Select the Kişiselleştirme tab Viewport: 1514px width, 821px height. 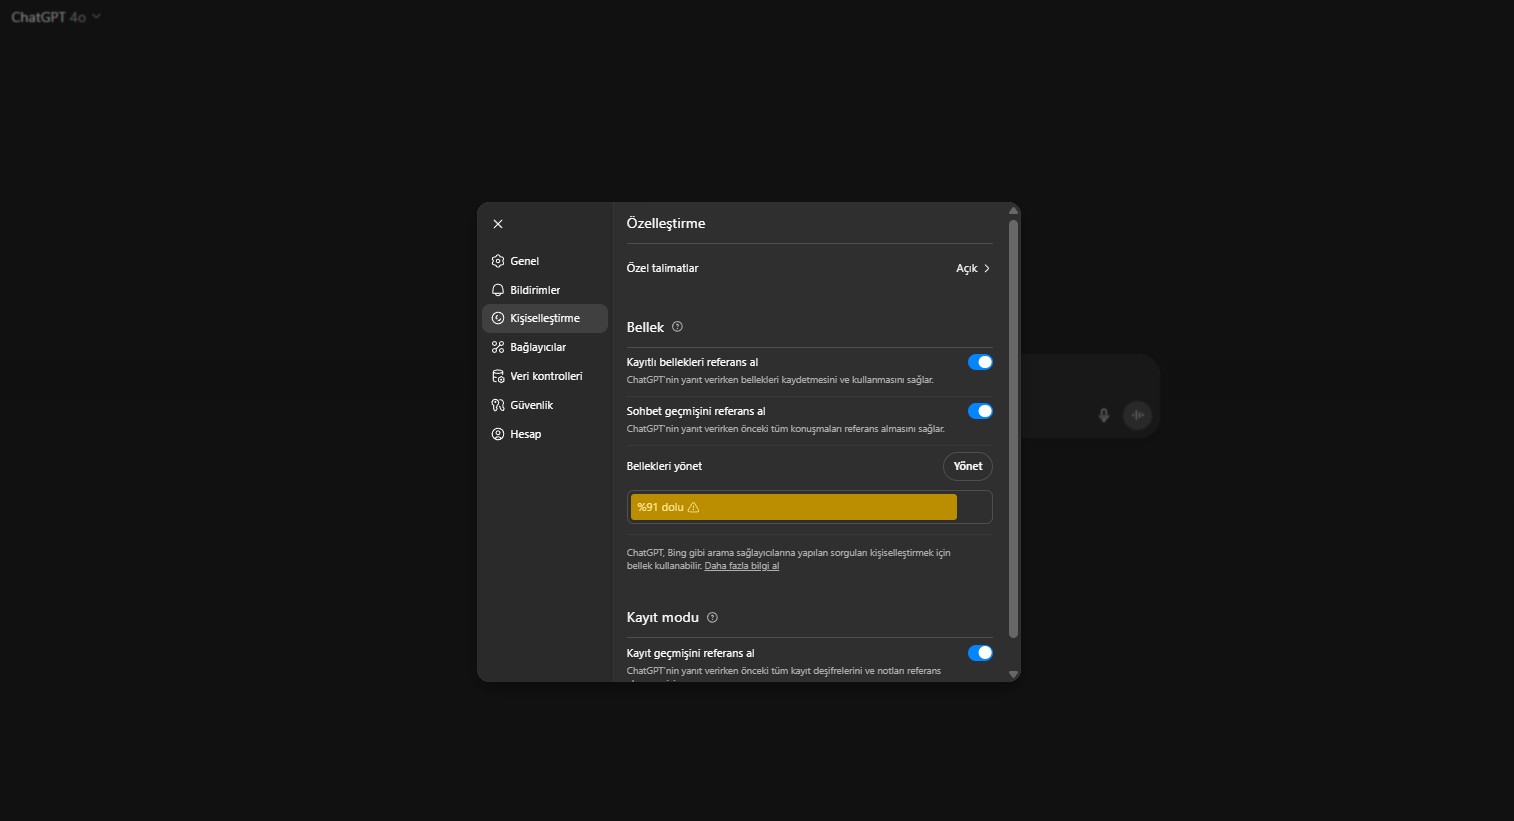[545, 318]
